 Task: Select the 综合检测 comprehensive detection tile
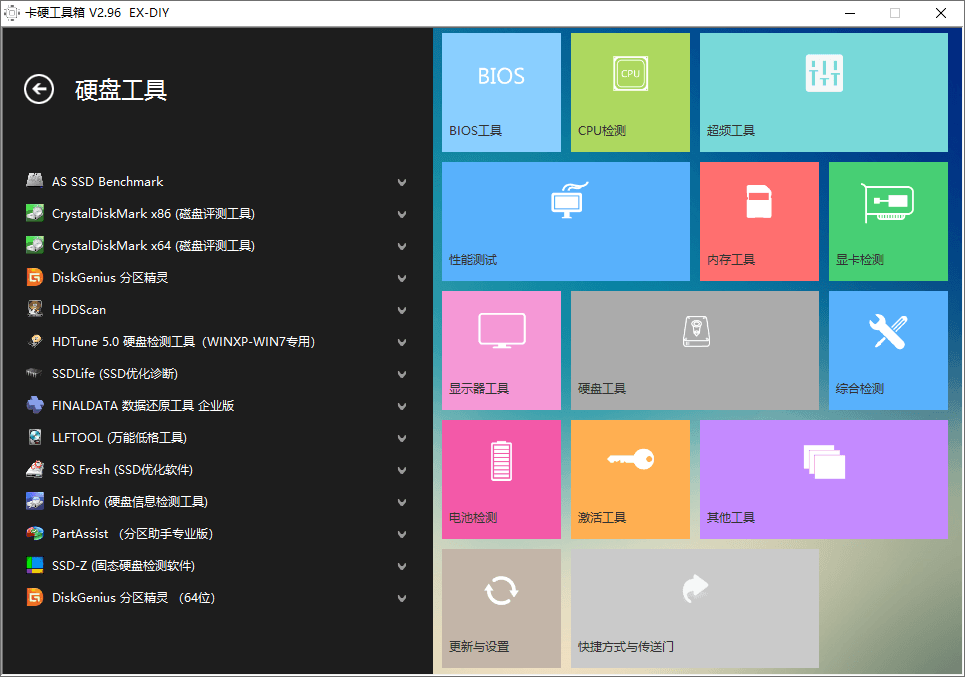click(887, 350)
